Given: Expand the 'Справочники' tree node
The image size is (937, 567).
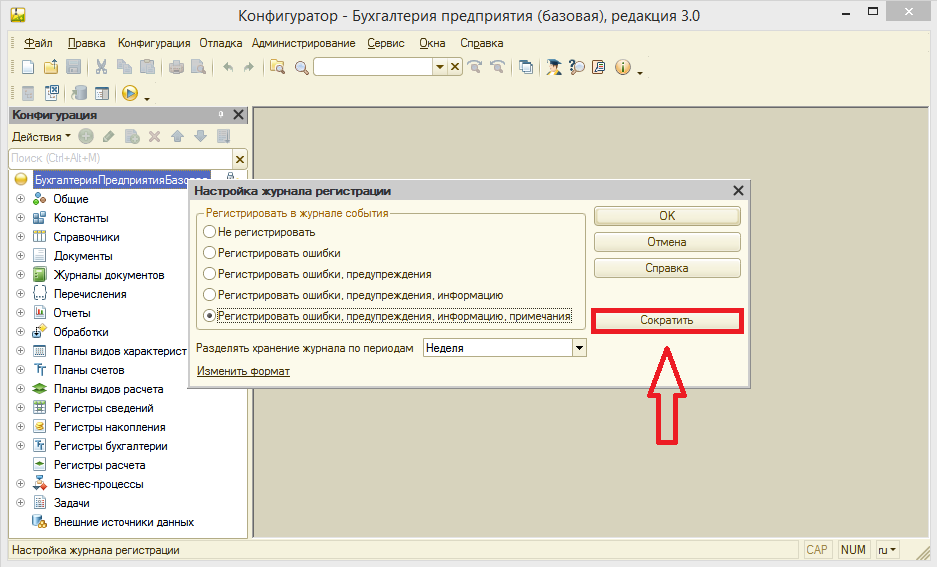Looking at the screenshot, I should pos(20,237).
